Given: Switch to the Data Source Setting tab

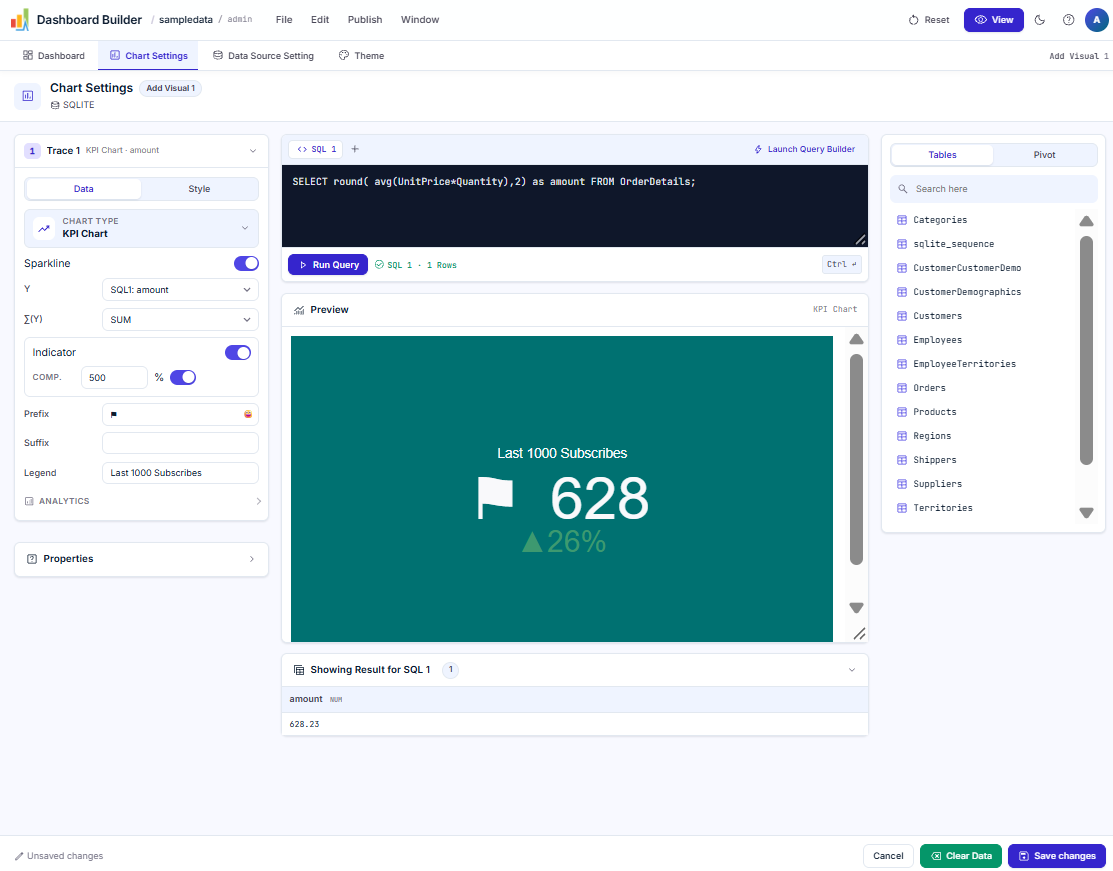Looking at the screenshot, I should [x=263, y=55].
